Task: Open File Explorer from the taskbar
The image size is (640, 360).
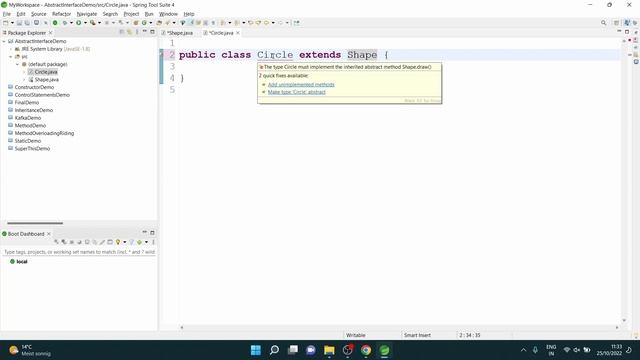Action: [329, 350]
